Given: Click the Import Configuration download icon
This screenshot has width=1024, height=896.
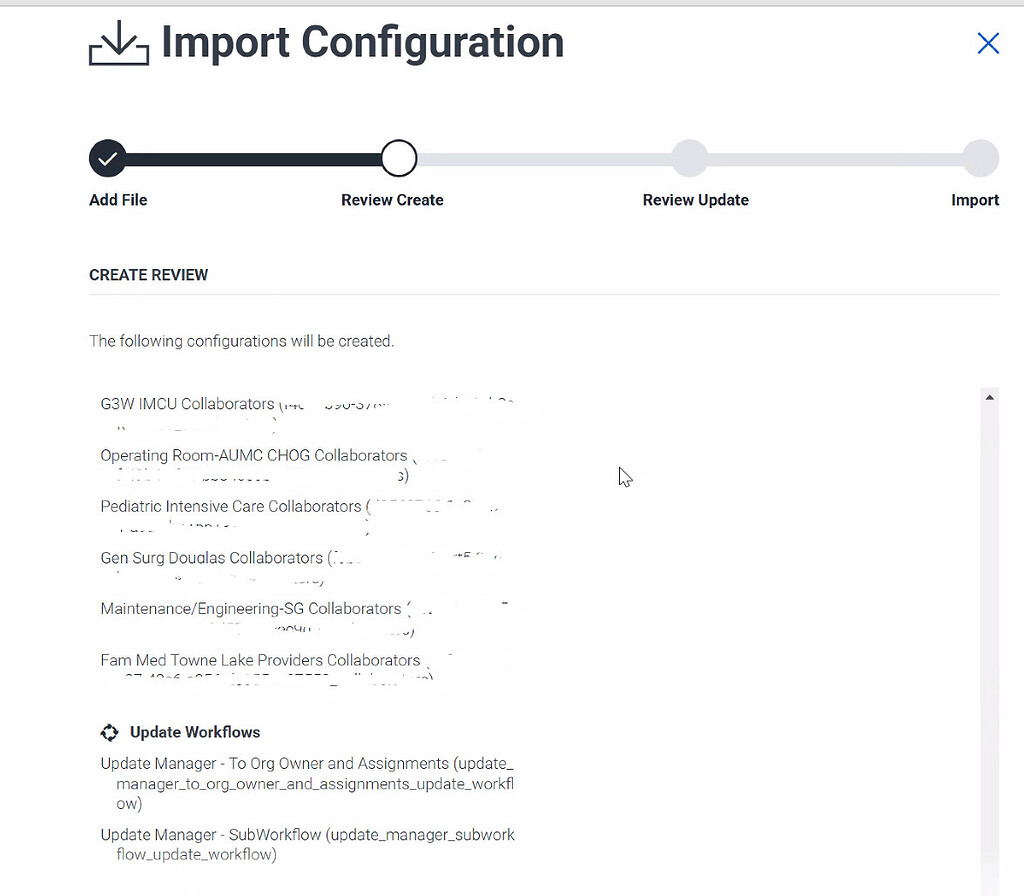Looking at the screenshot, I should point(118,43).
